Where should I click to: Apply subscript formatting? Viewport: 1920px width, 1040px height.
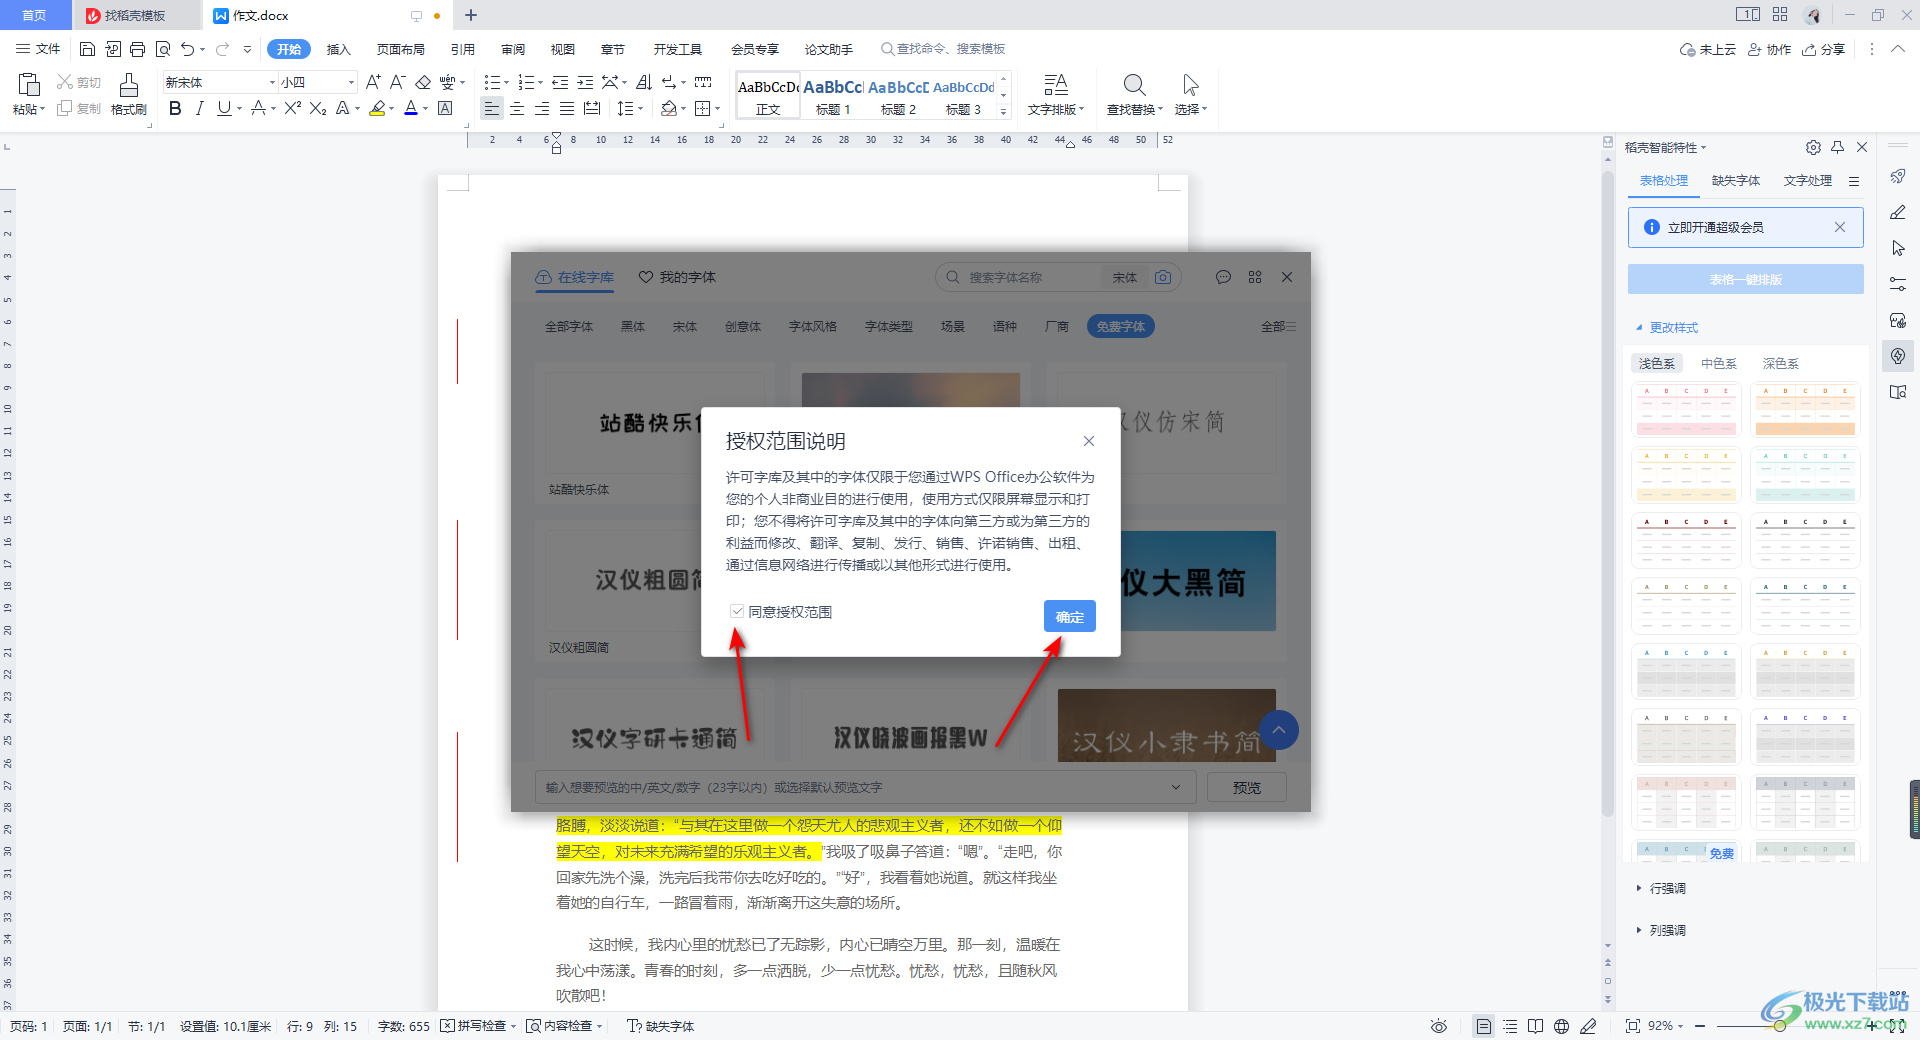pos(318,108)
